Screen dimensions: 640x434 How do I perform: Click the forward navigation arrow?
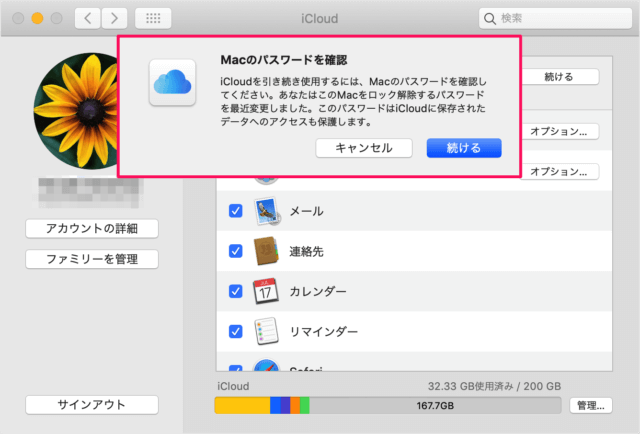[x=114, y=18]
